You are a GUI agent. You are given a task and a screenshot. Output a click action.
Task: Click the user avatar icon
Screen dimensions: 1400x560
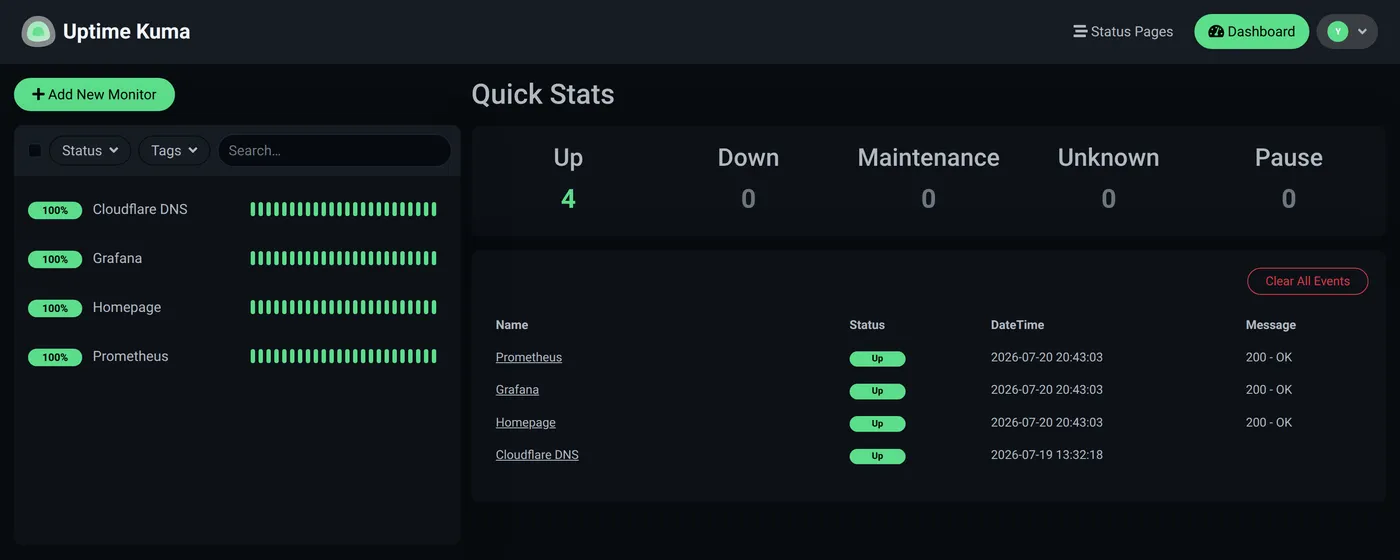coord(1337,32)
